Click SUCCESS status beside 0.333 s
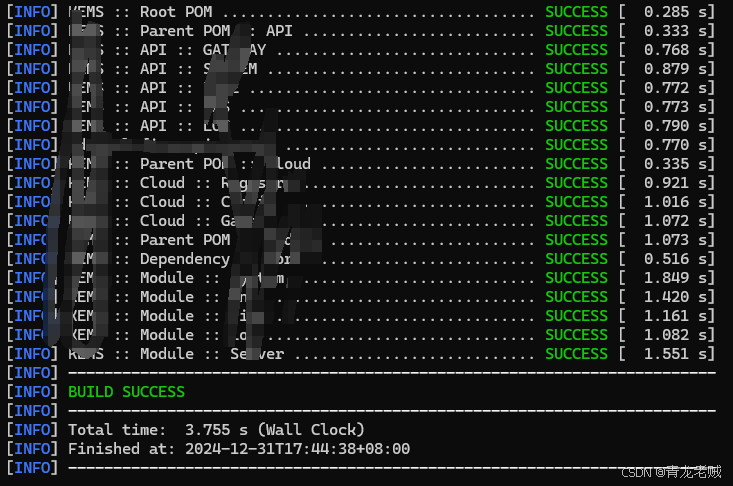Viewport: 733px width, 486px height. click(576, 31)
